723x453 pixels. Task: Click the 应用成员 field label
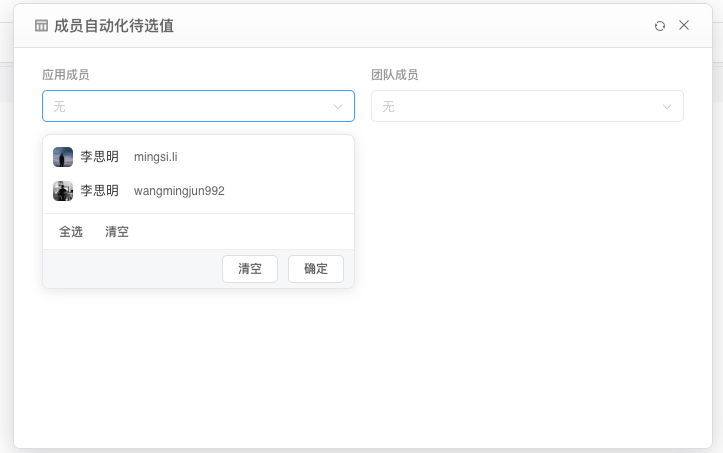65,75
